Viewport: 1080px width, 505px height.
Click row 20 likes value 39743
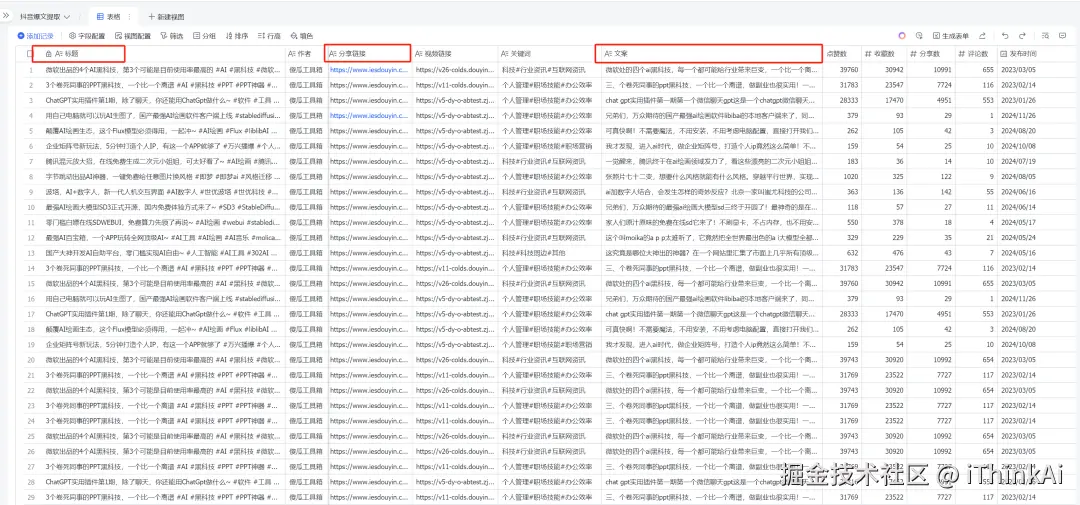point(847,359)
